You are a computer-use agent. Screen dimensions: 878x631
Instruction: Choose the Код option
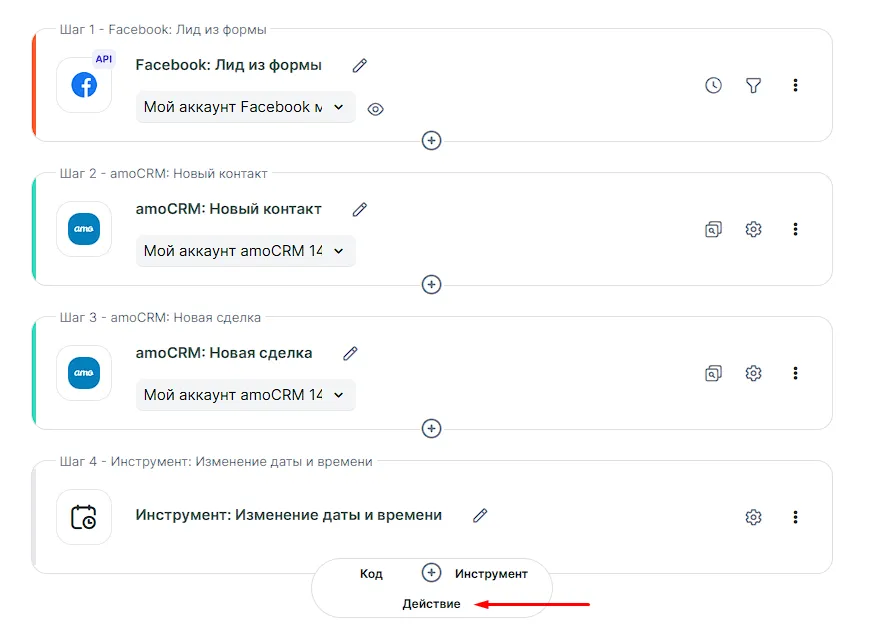tap(371, 574)
